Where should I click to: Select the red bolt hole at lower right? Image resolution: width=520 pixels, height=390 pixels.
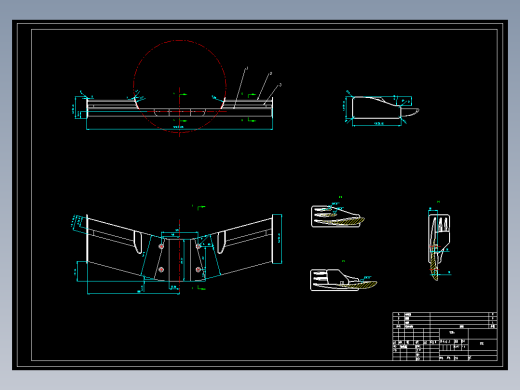(198, 269)
